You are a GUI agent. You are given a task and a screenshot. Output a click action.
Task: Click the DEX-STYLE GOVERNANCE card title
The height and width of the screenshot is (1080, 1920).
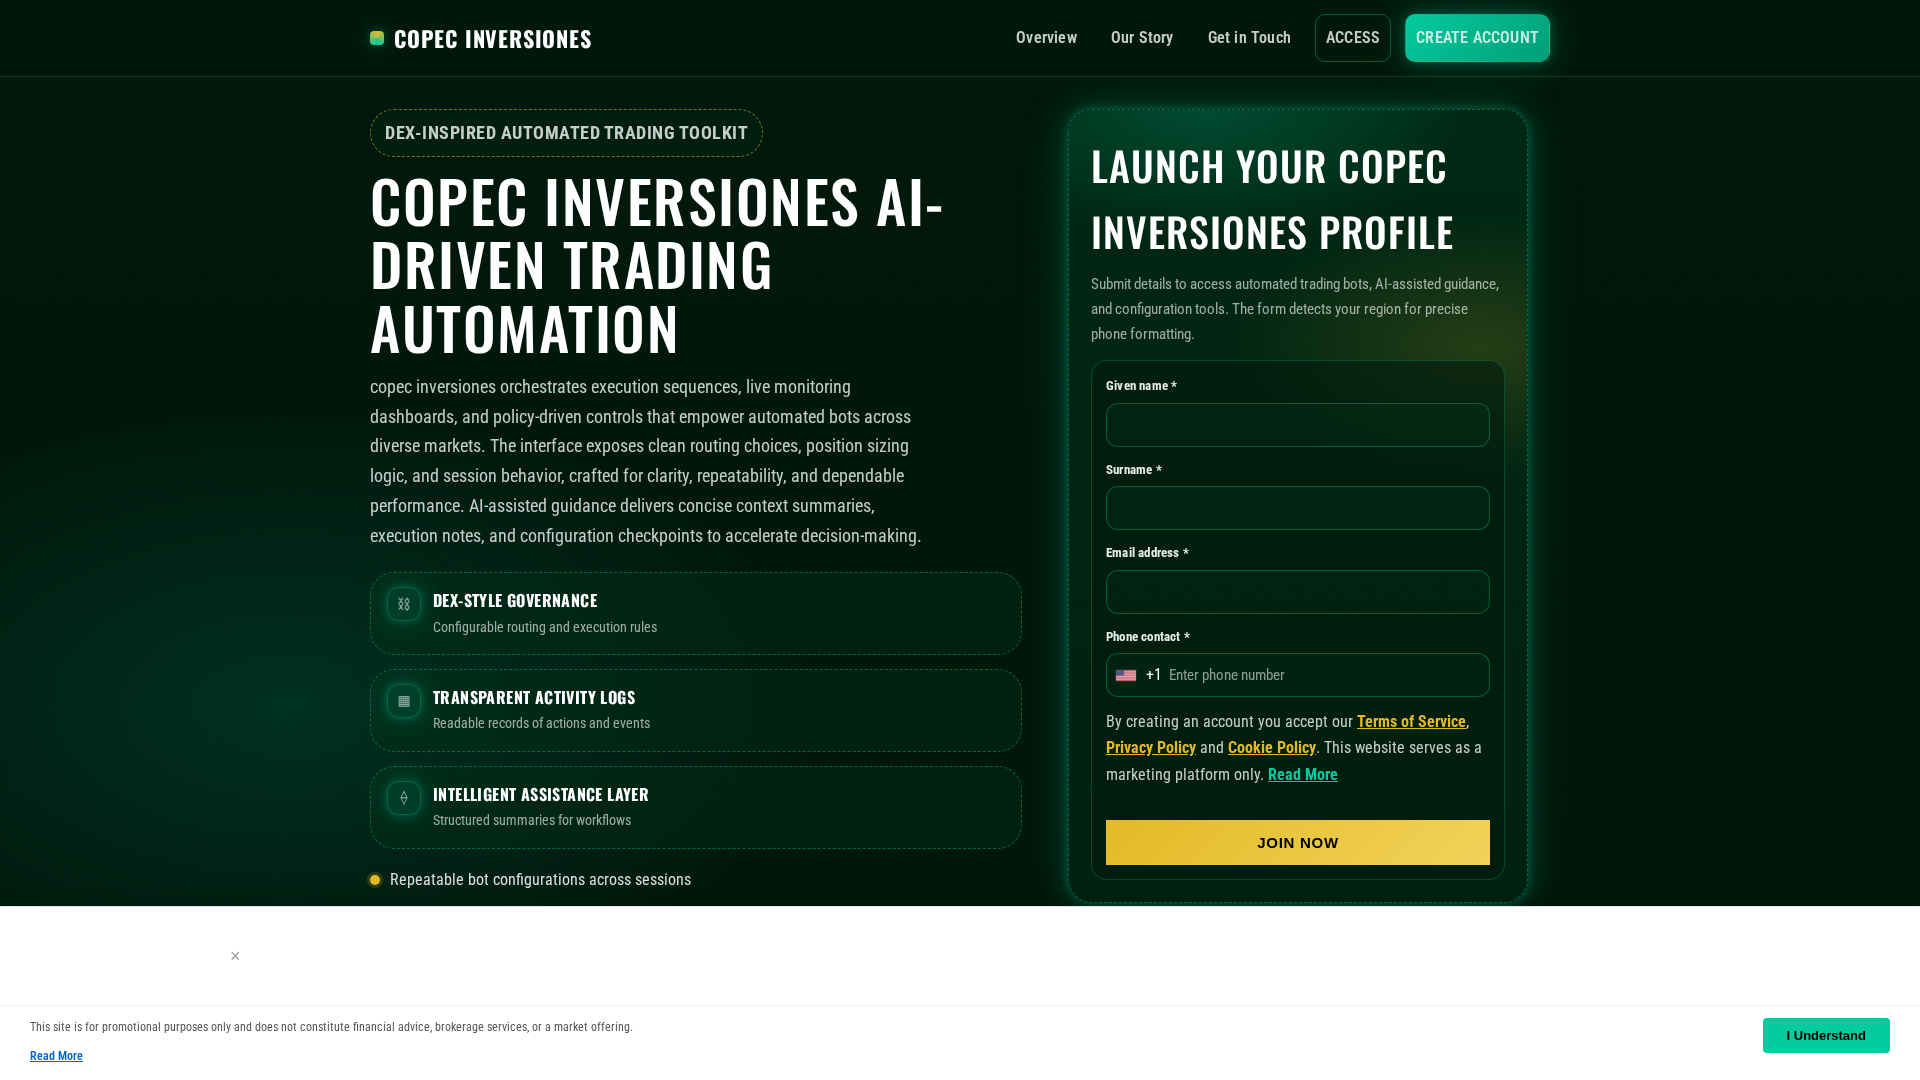pos(515,600)
